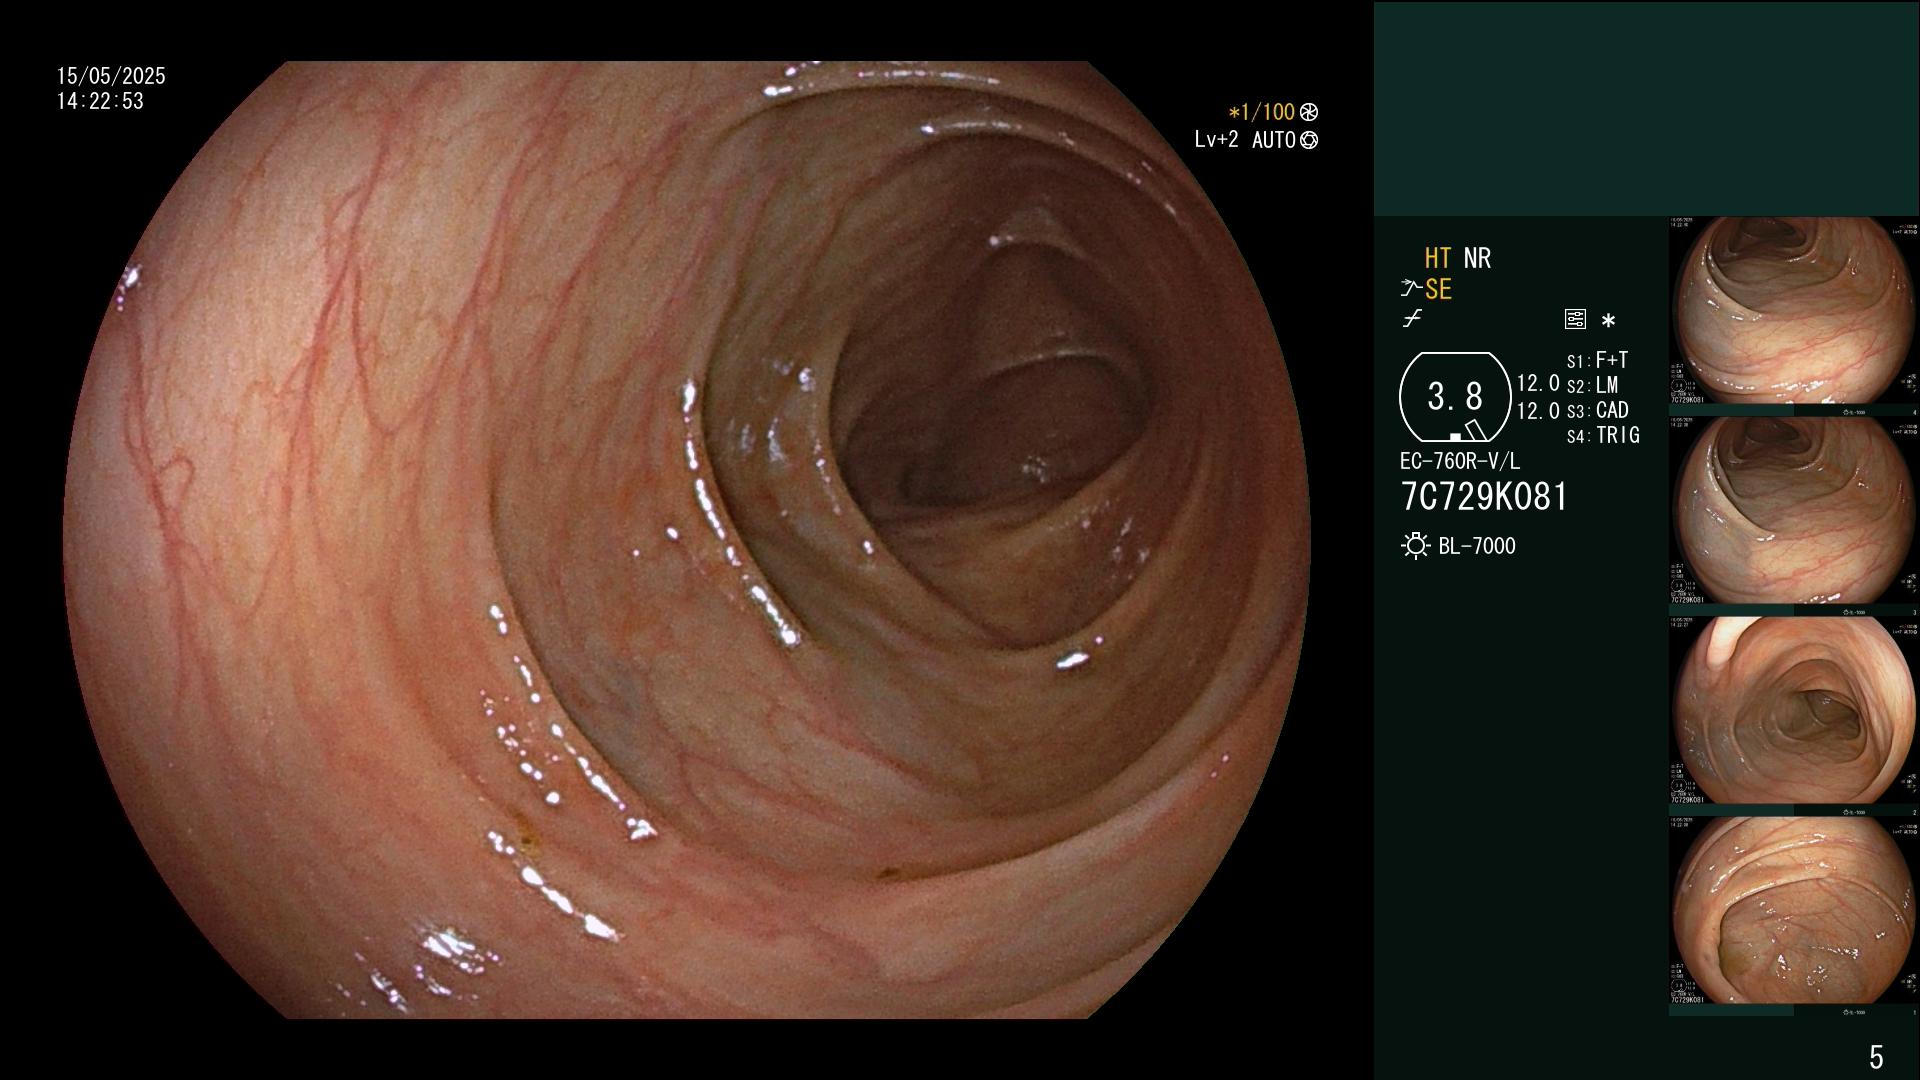Click the AUTO exposure mode text
The image size is (1920, 1080).
tap(1273, 140)
